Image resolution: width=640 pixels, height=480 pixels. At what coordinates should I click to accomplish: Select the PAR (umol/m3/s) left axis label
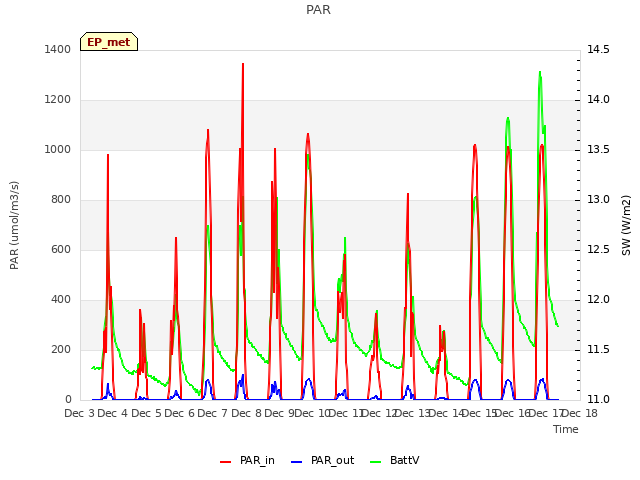pyautogui.click(x=14, y=225)
